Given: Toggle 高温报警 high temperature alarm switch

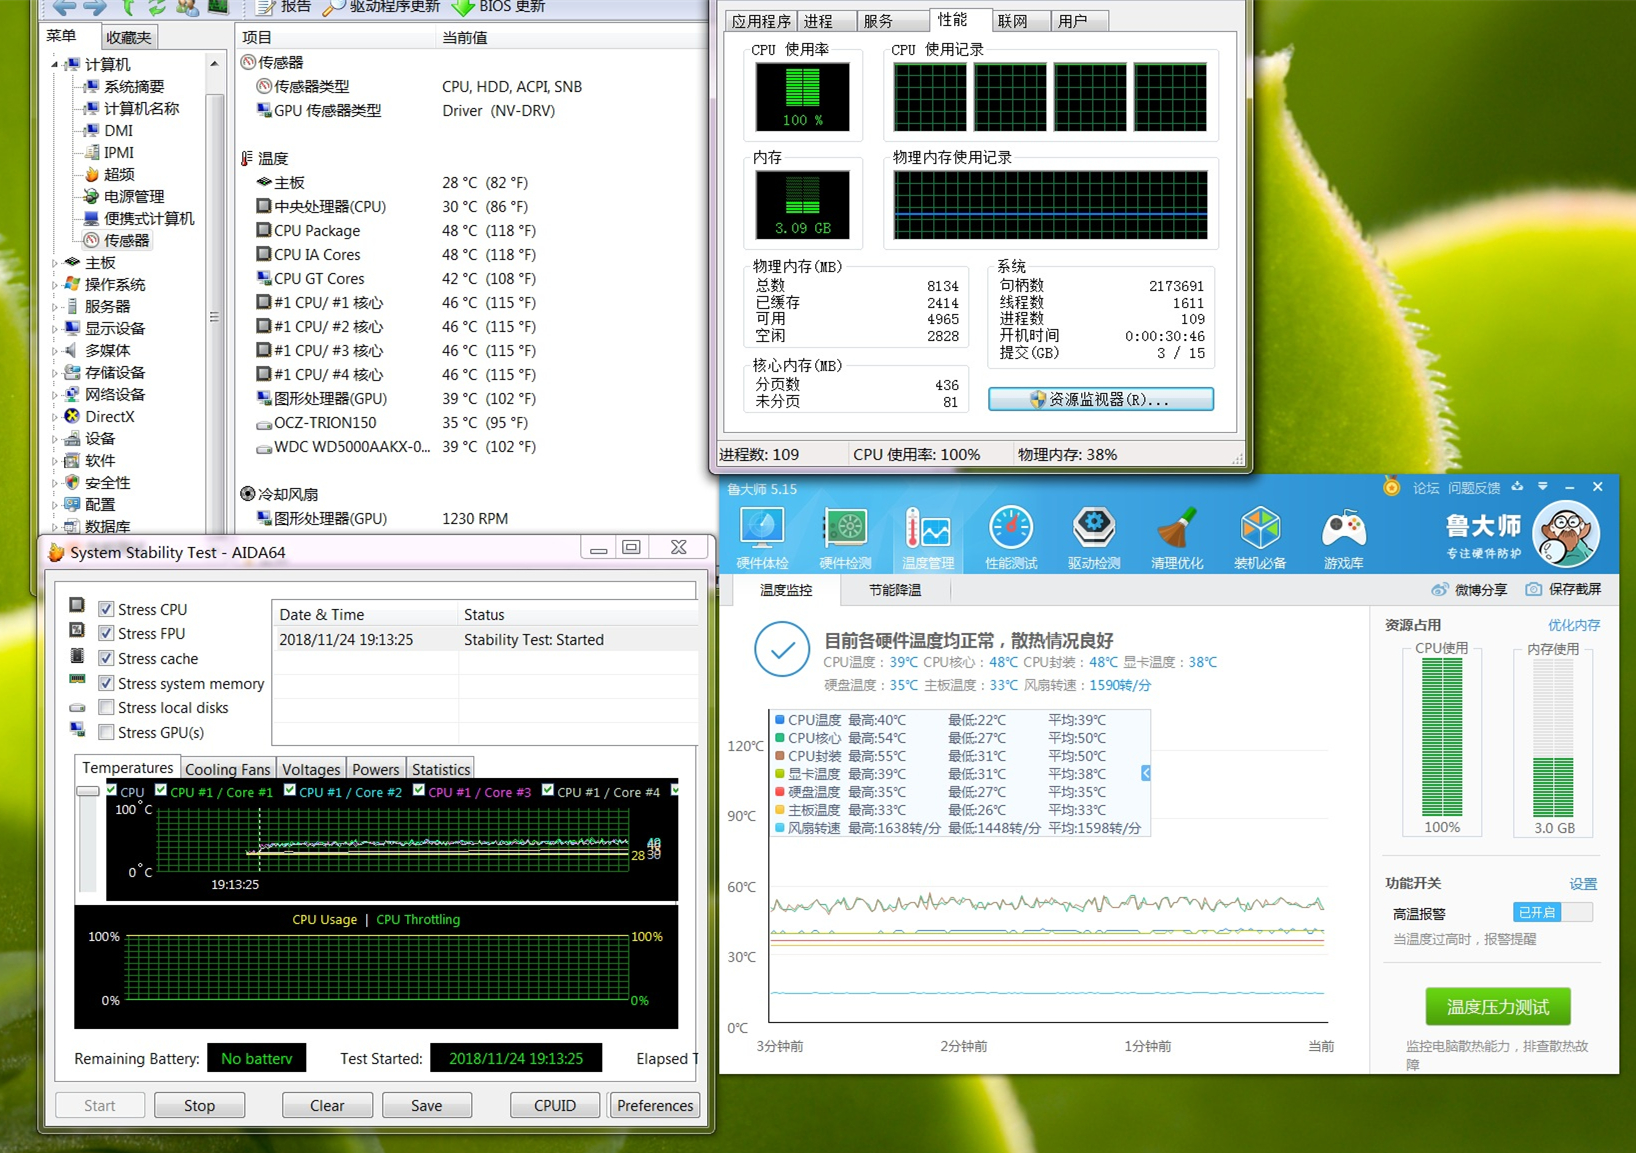Looking at the screenshot, I should pyautogui.click(x=1552, y=912).
